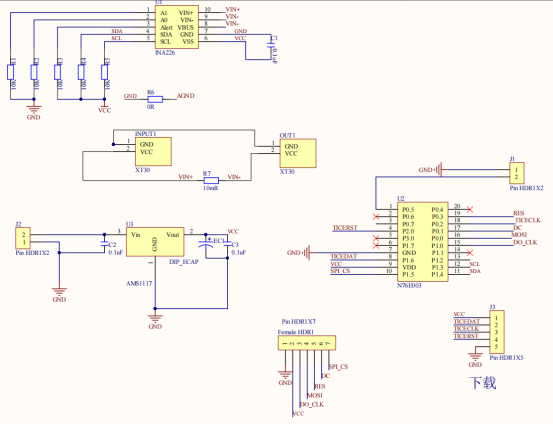Click the INPUT1 XT30 connector

coord(153,151)
